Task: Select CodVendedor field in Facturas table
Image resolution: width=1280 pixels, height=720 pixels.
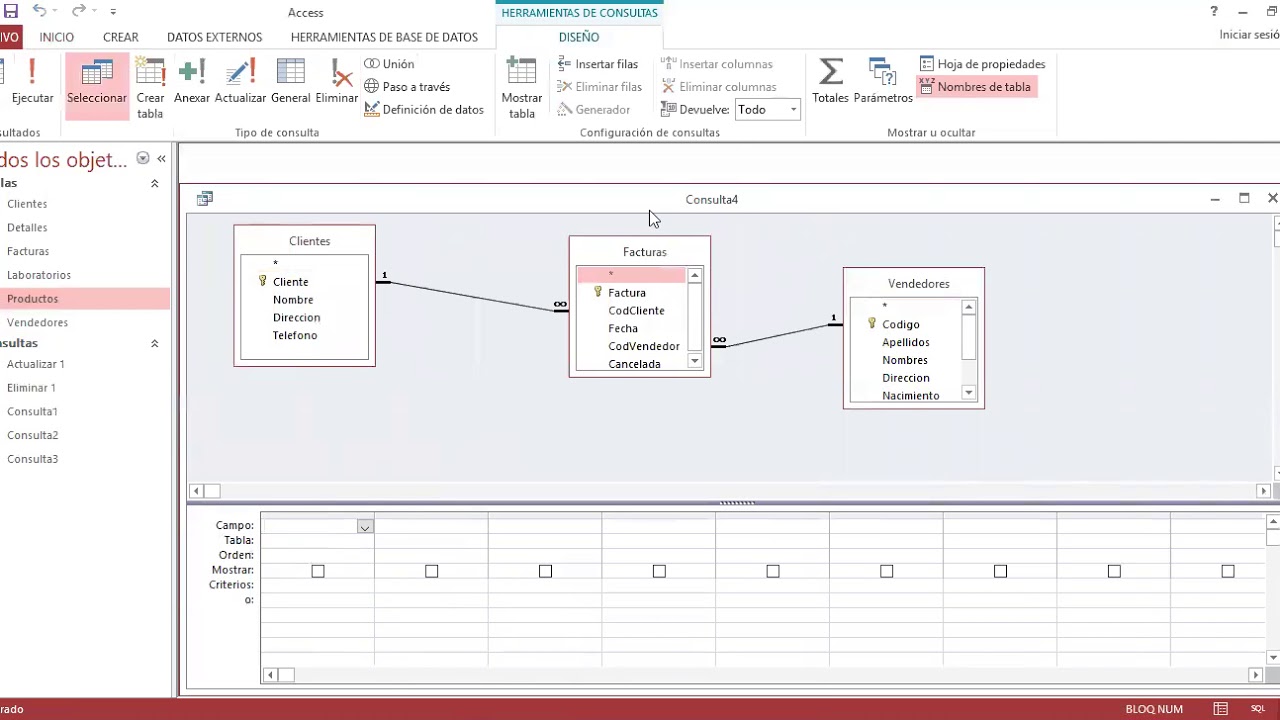Action: tap(643, 346)
